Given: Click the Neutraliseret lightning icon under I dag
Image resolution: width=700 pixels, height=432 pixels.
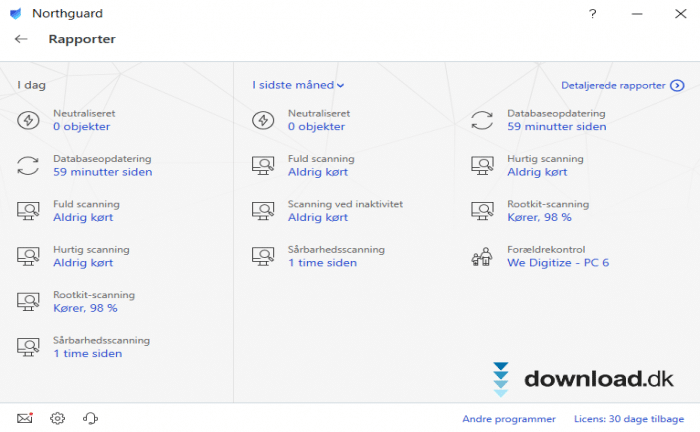Looking at the screenshot, I should click(x=28, y=120).
